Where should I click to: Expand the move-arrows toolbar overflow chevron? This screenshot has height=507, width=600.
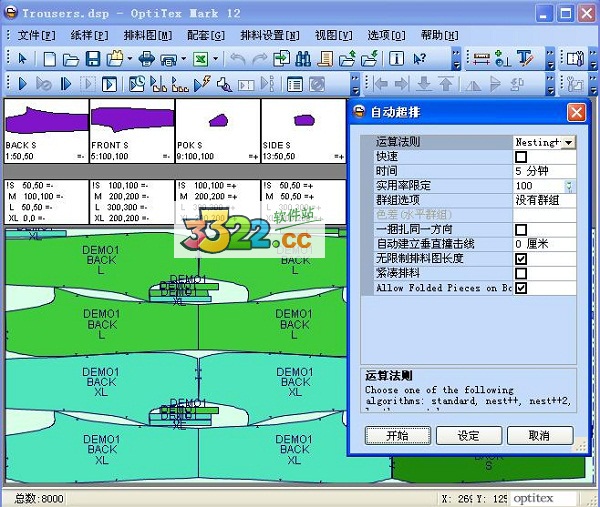[550, 84]
